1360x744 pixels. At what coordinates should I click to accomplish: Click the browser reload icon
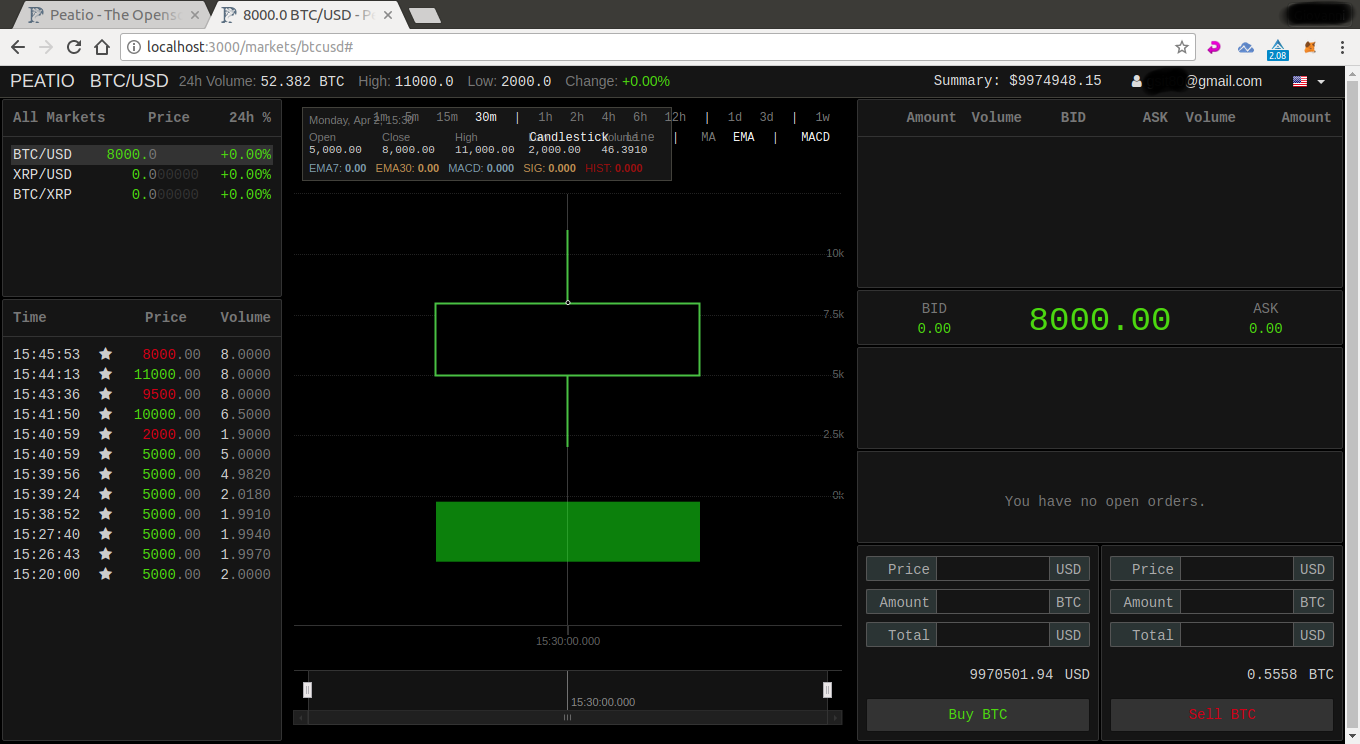click(73, 47)
